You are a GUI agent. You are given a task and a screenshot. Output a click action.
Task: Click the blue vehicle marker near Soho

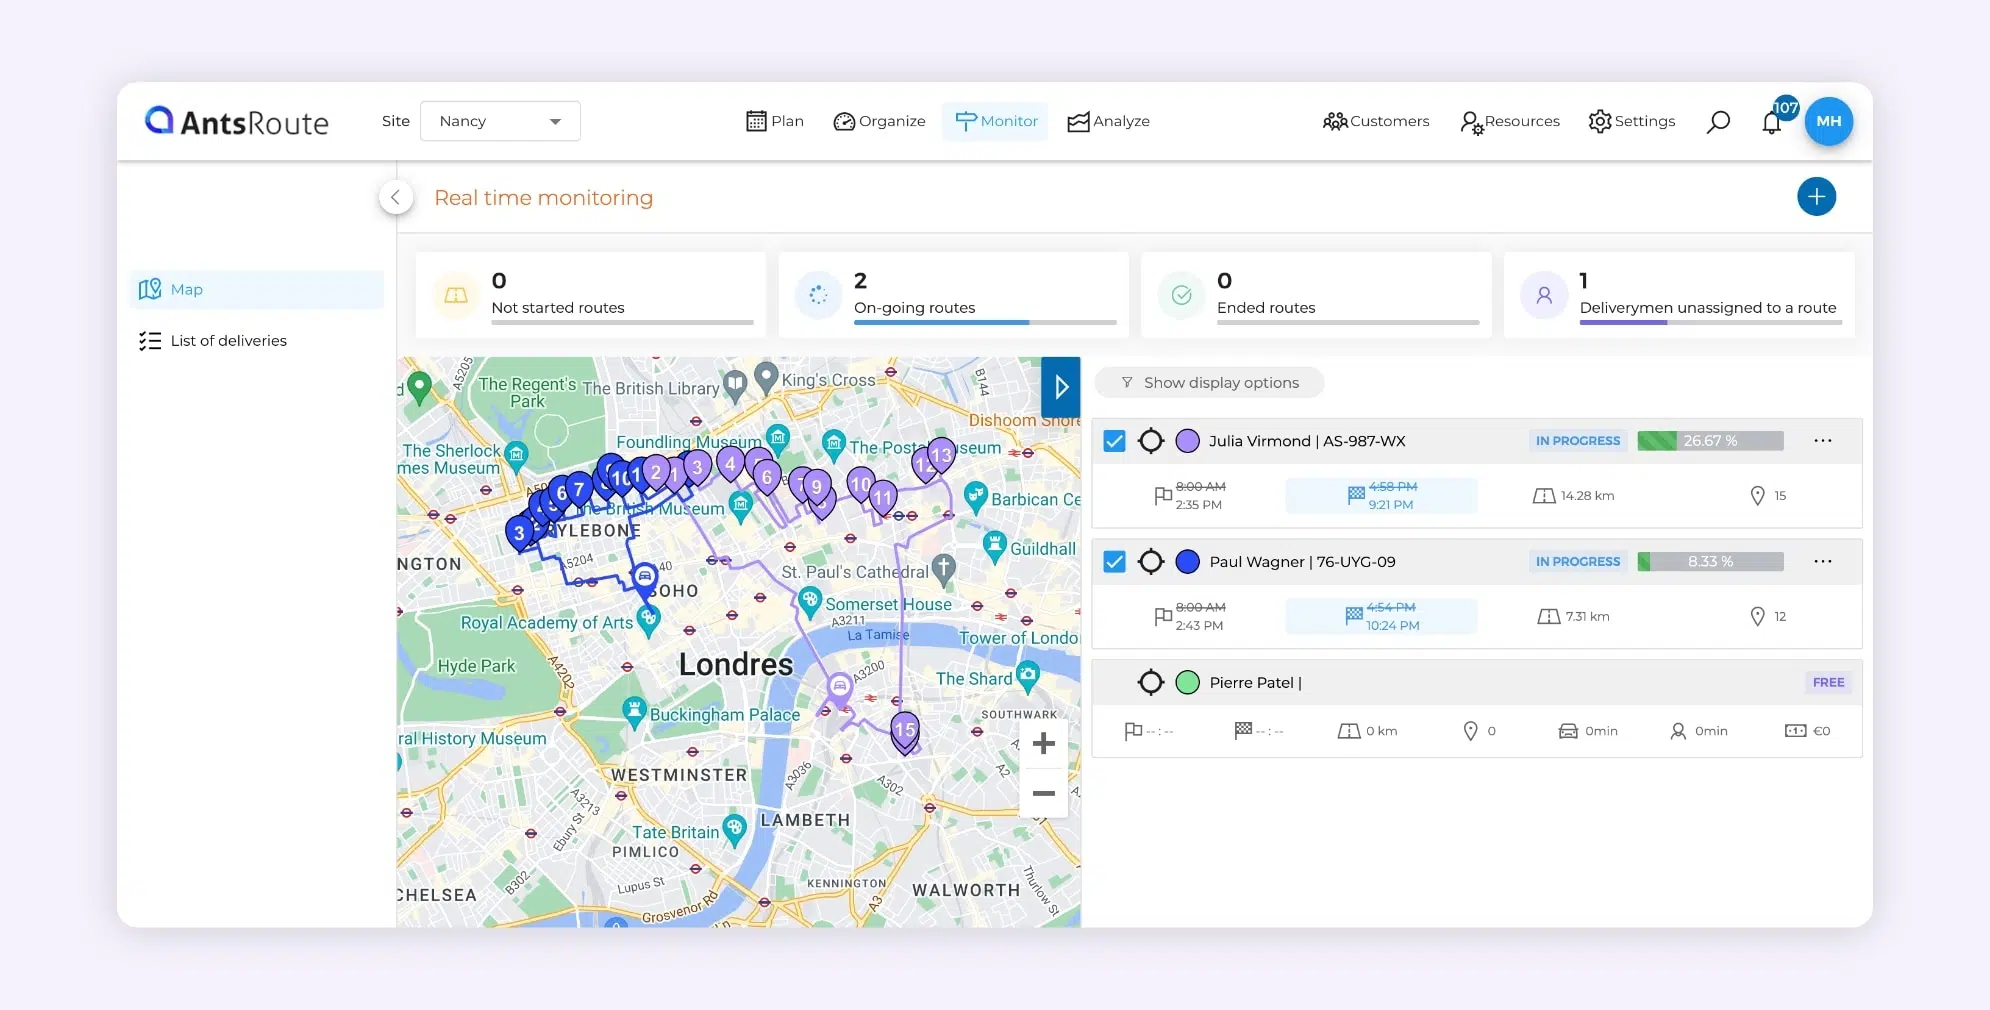pos(645,578)
